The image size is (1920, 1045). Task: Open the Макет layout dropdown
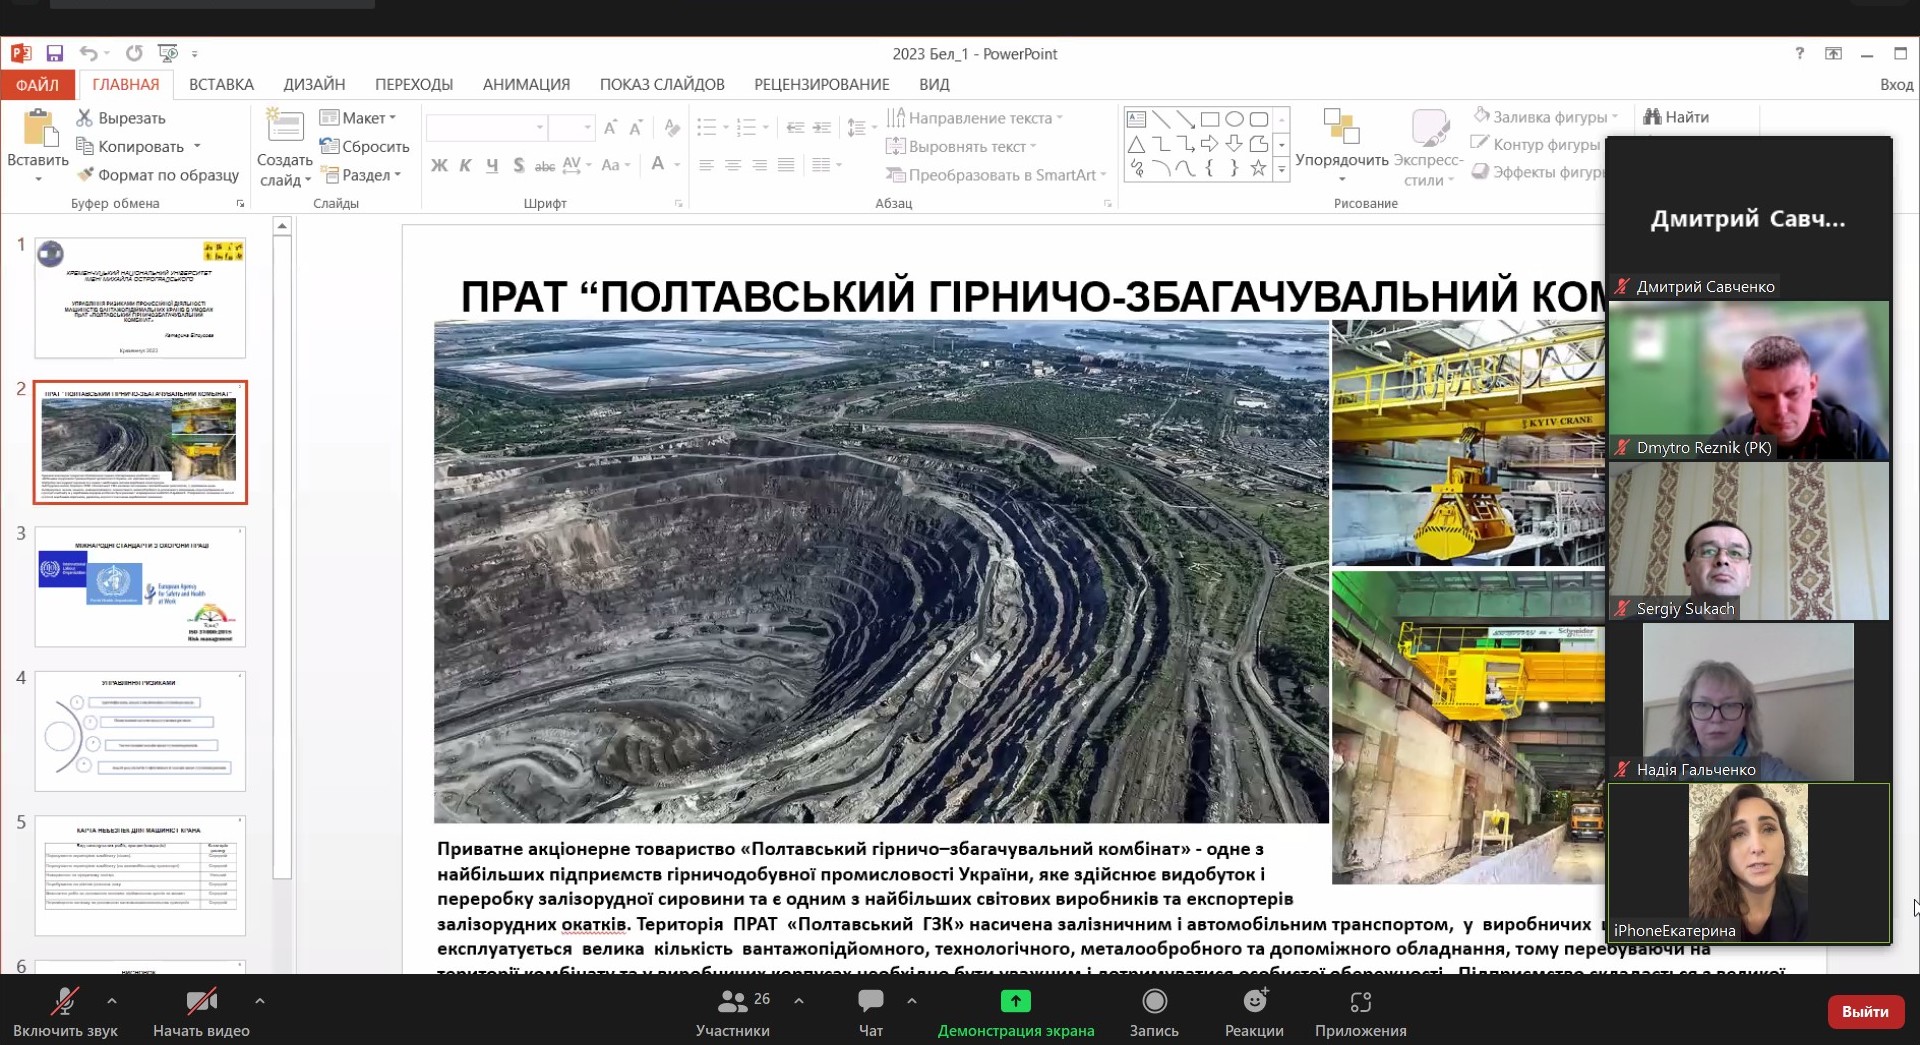coord(358,118)
